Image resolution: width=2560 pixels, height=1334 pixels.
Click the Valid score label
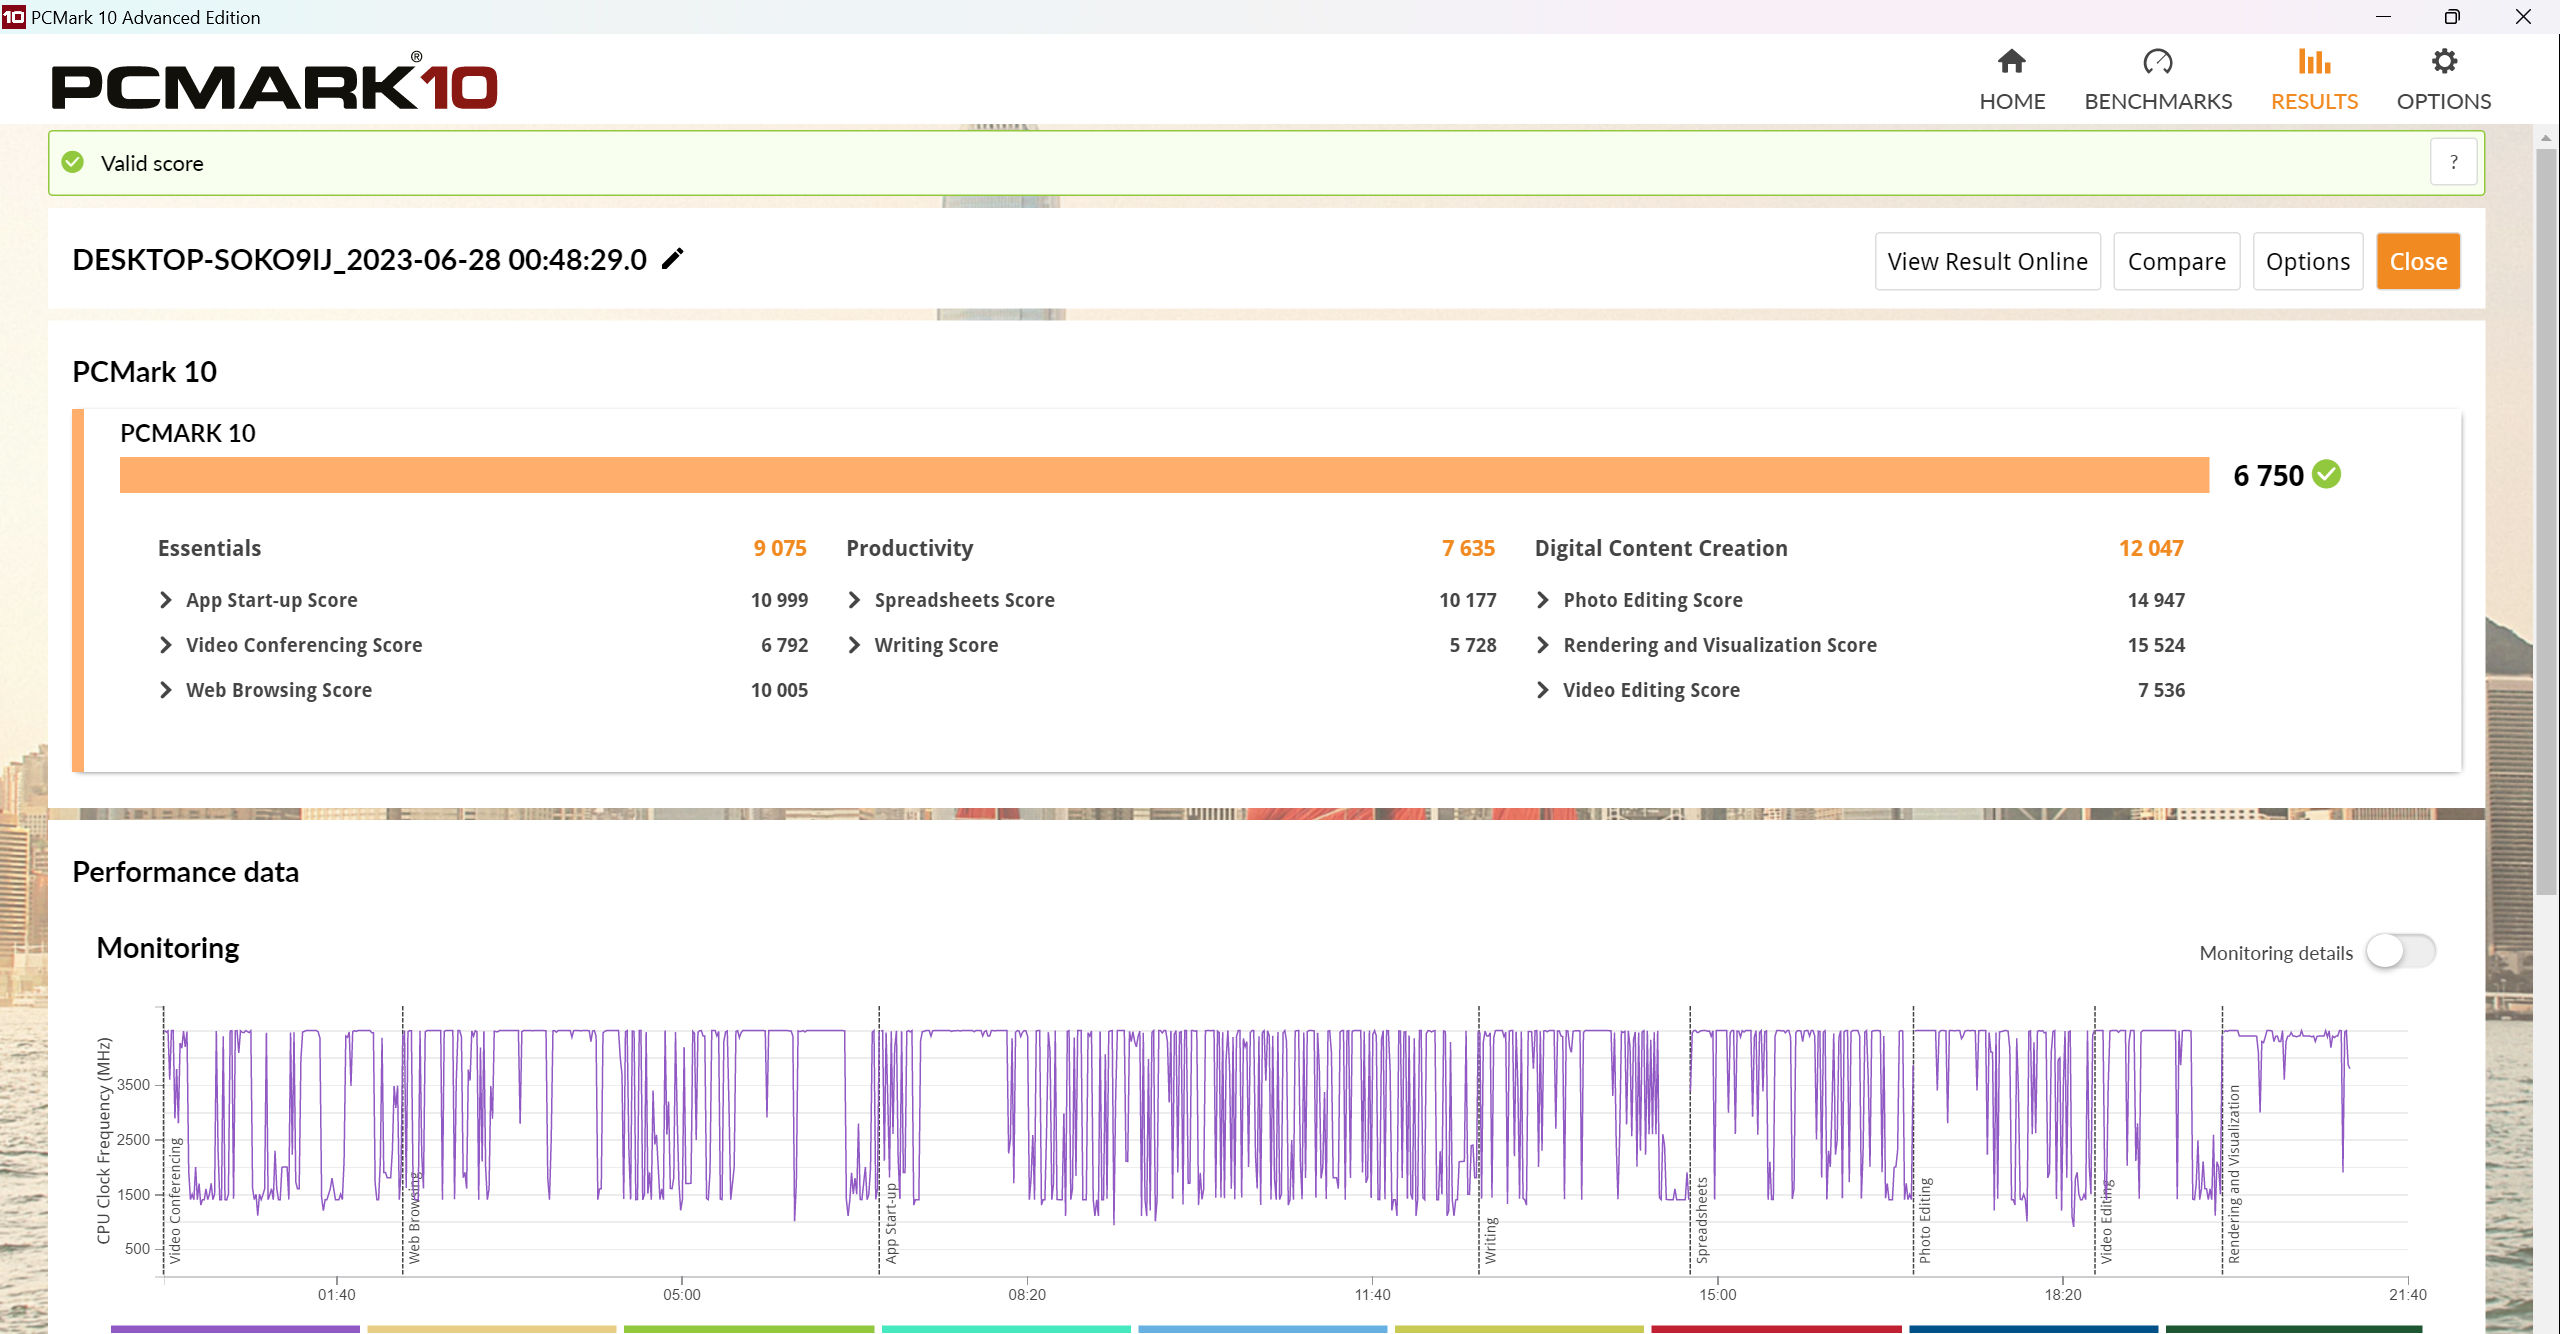click(152, 163)
